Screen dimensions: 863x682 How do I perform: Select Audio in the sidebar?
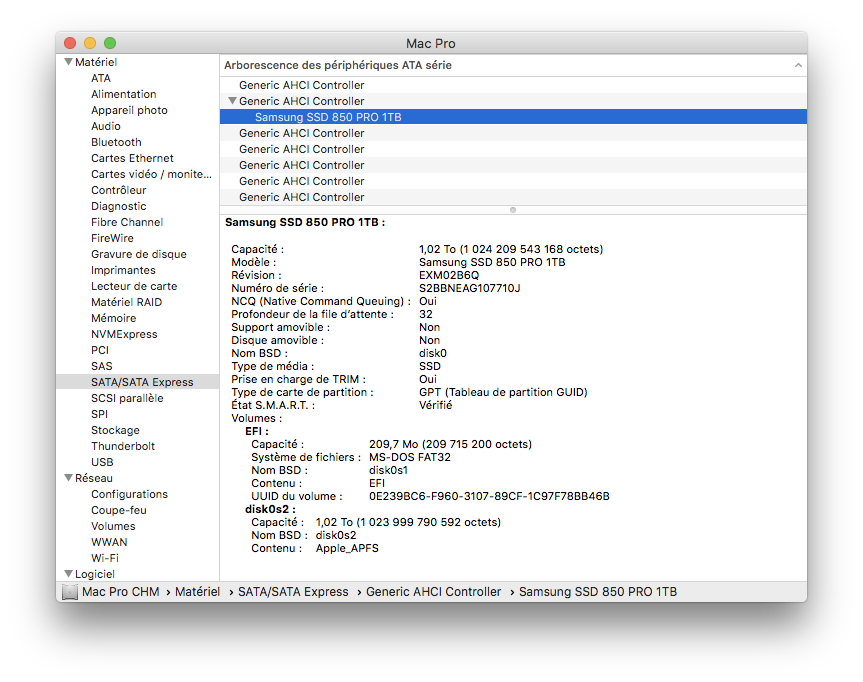click(106, 126)
